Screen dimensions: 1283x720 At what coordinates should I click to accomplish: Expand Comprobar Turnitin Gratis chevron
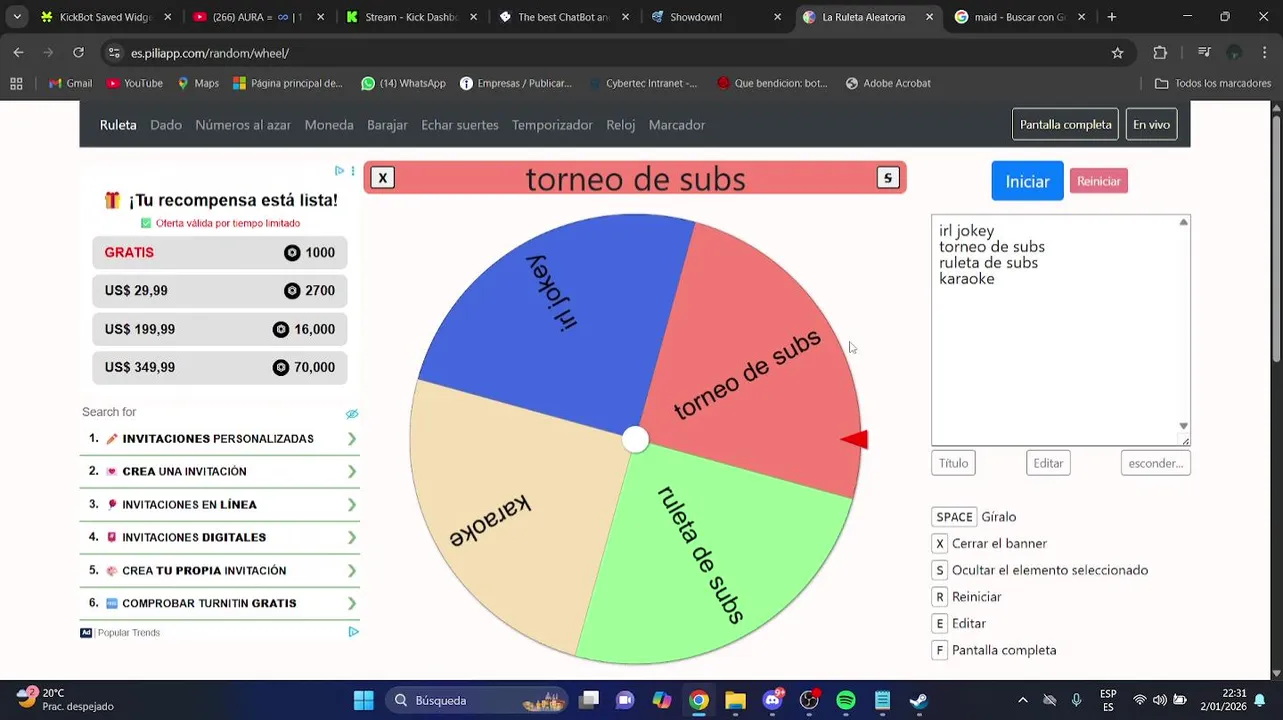coord(352,604)
